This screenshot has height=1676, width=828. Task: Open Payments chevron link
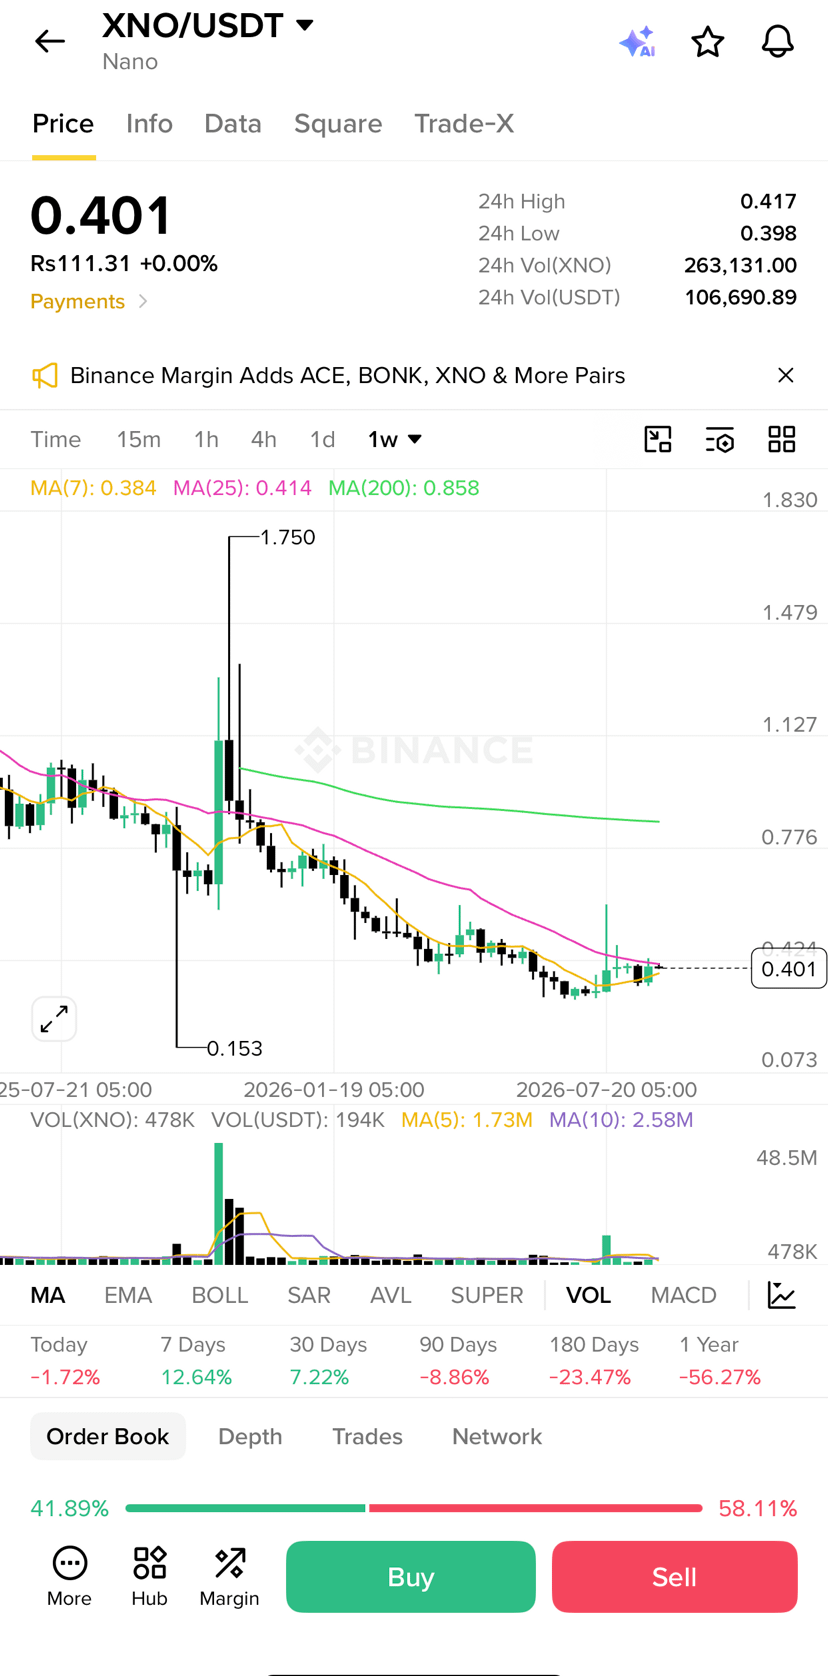click(89, 302)
